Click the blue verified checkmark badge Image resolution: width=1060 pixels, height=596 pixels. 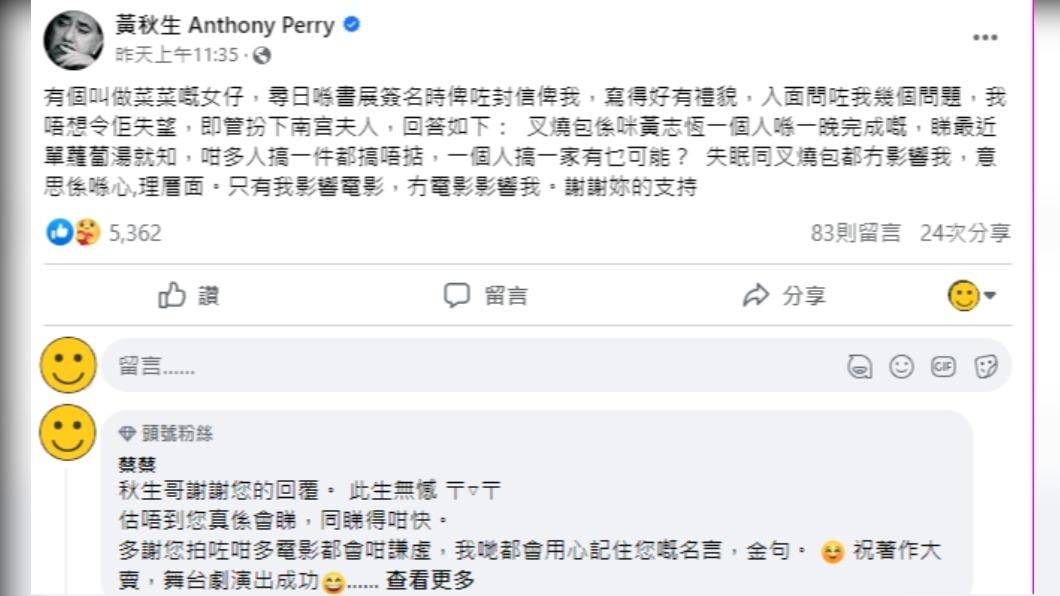pyautogui.click(x=351, y=26)
